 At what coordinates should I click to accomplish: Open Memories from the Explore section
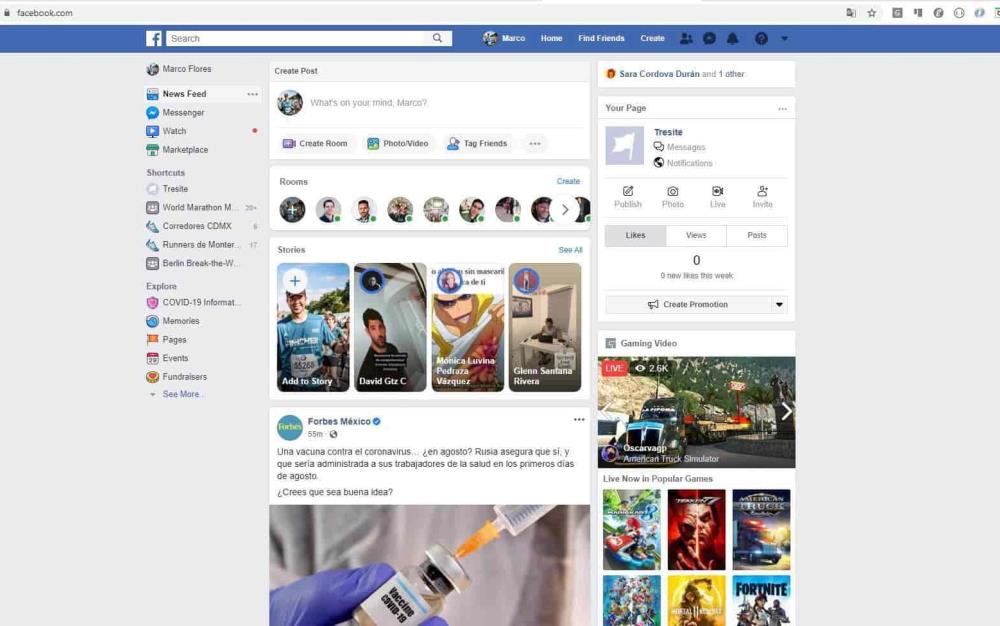coord(179,321)
